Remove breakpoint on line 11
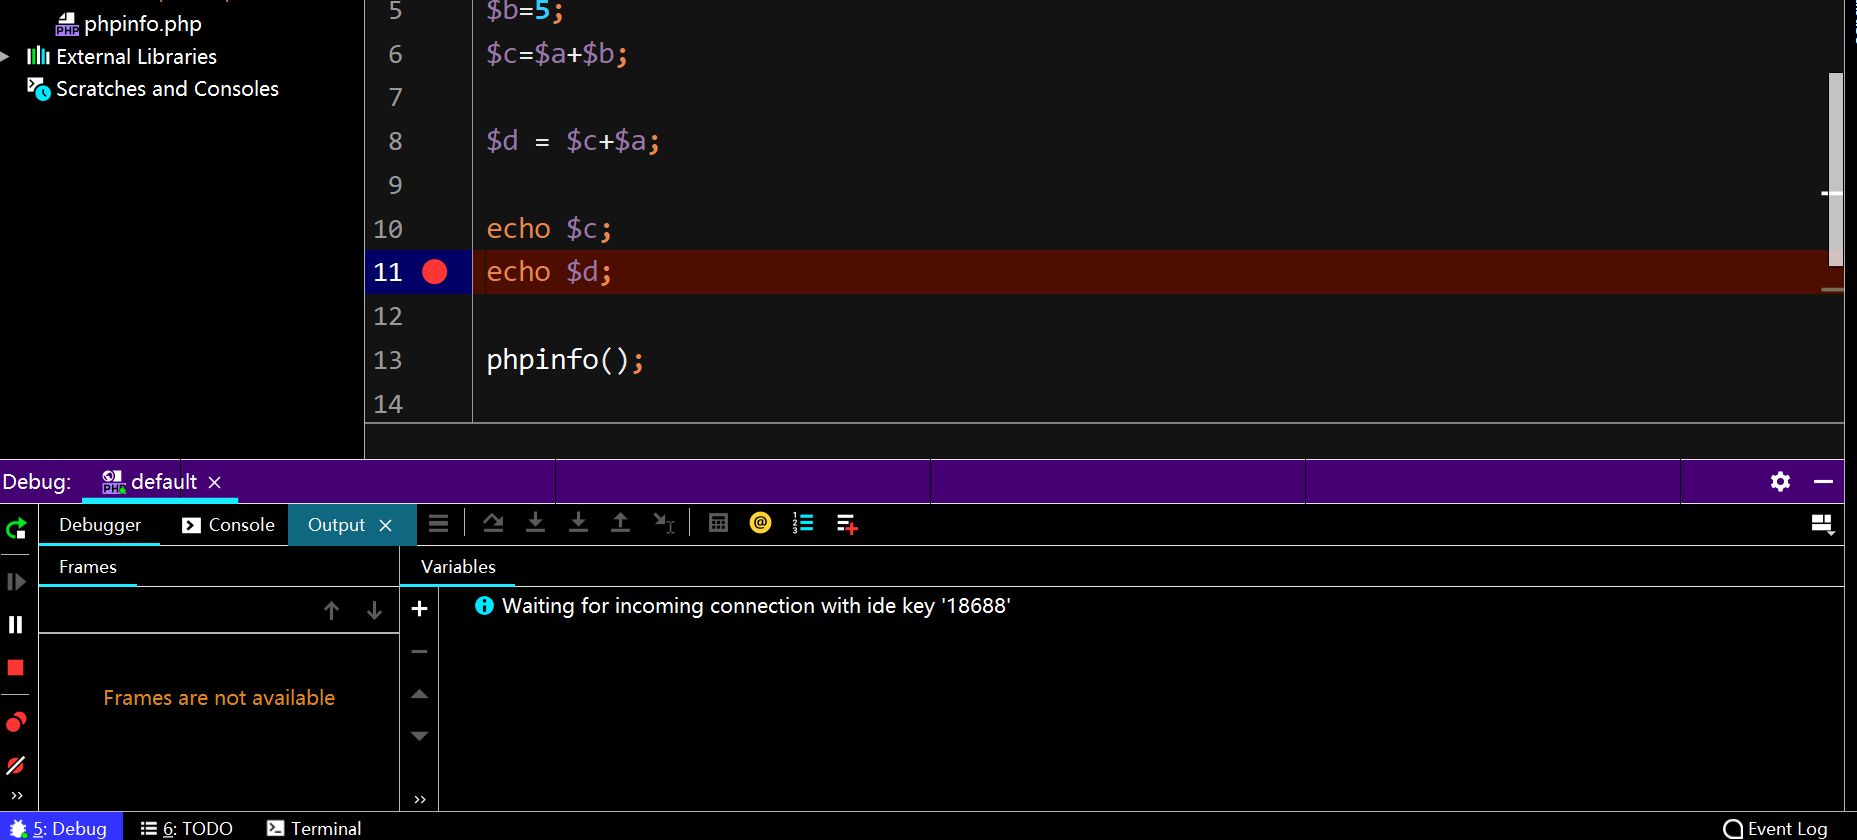 click(x=435, y=272)
